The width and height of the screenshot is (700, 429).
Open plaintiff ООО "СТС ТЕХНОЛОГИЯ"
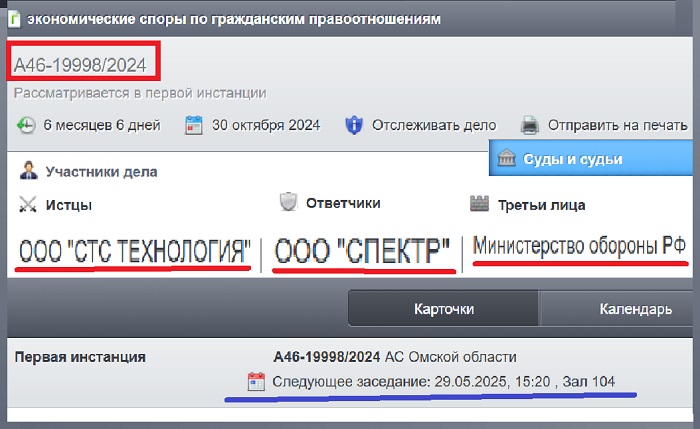[134, 251]
